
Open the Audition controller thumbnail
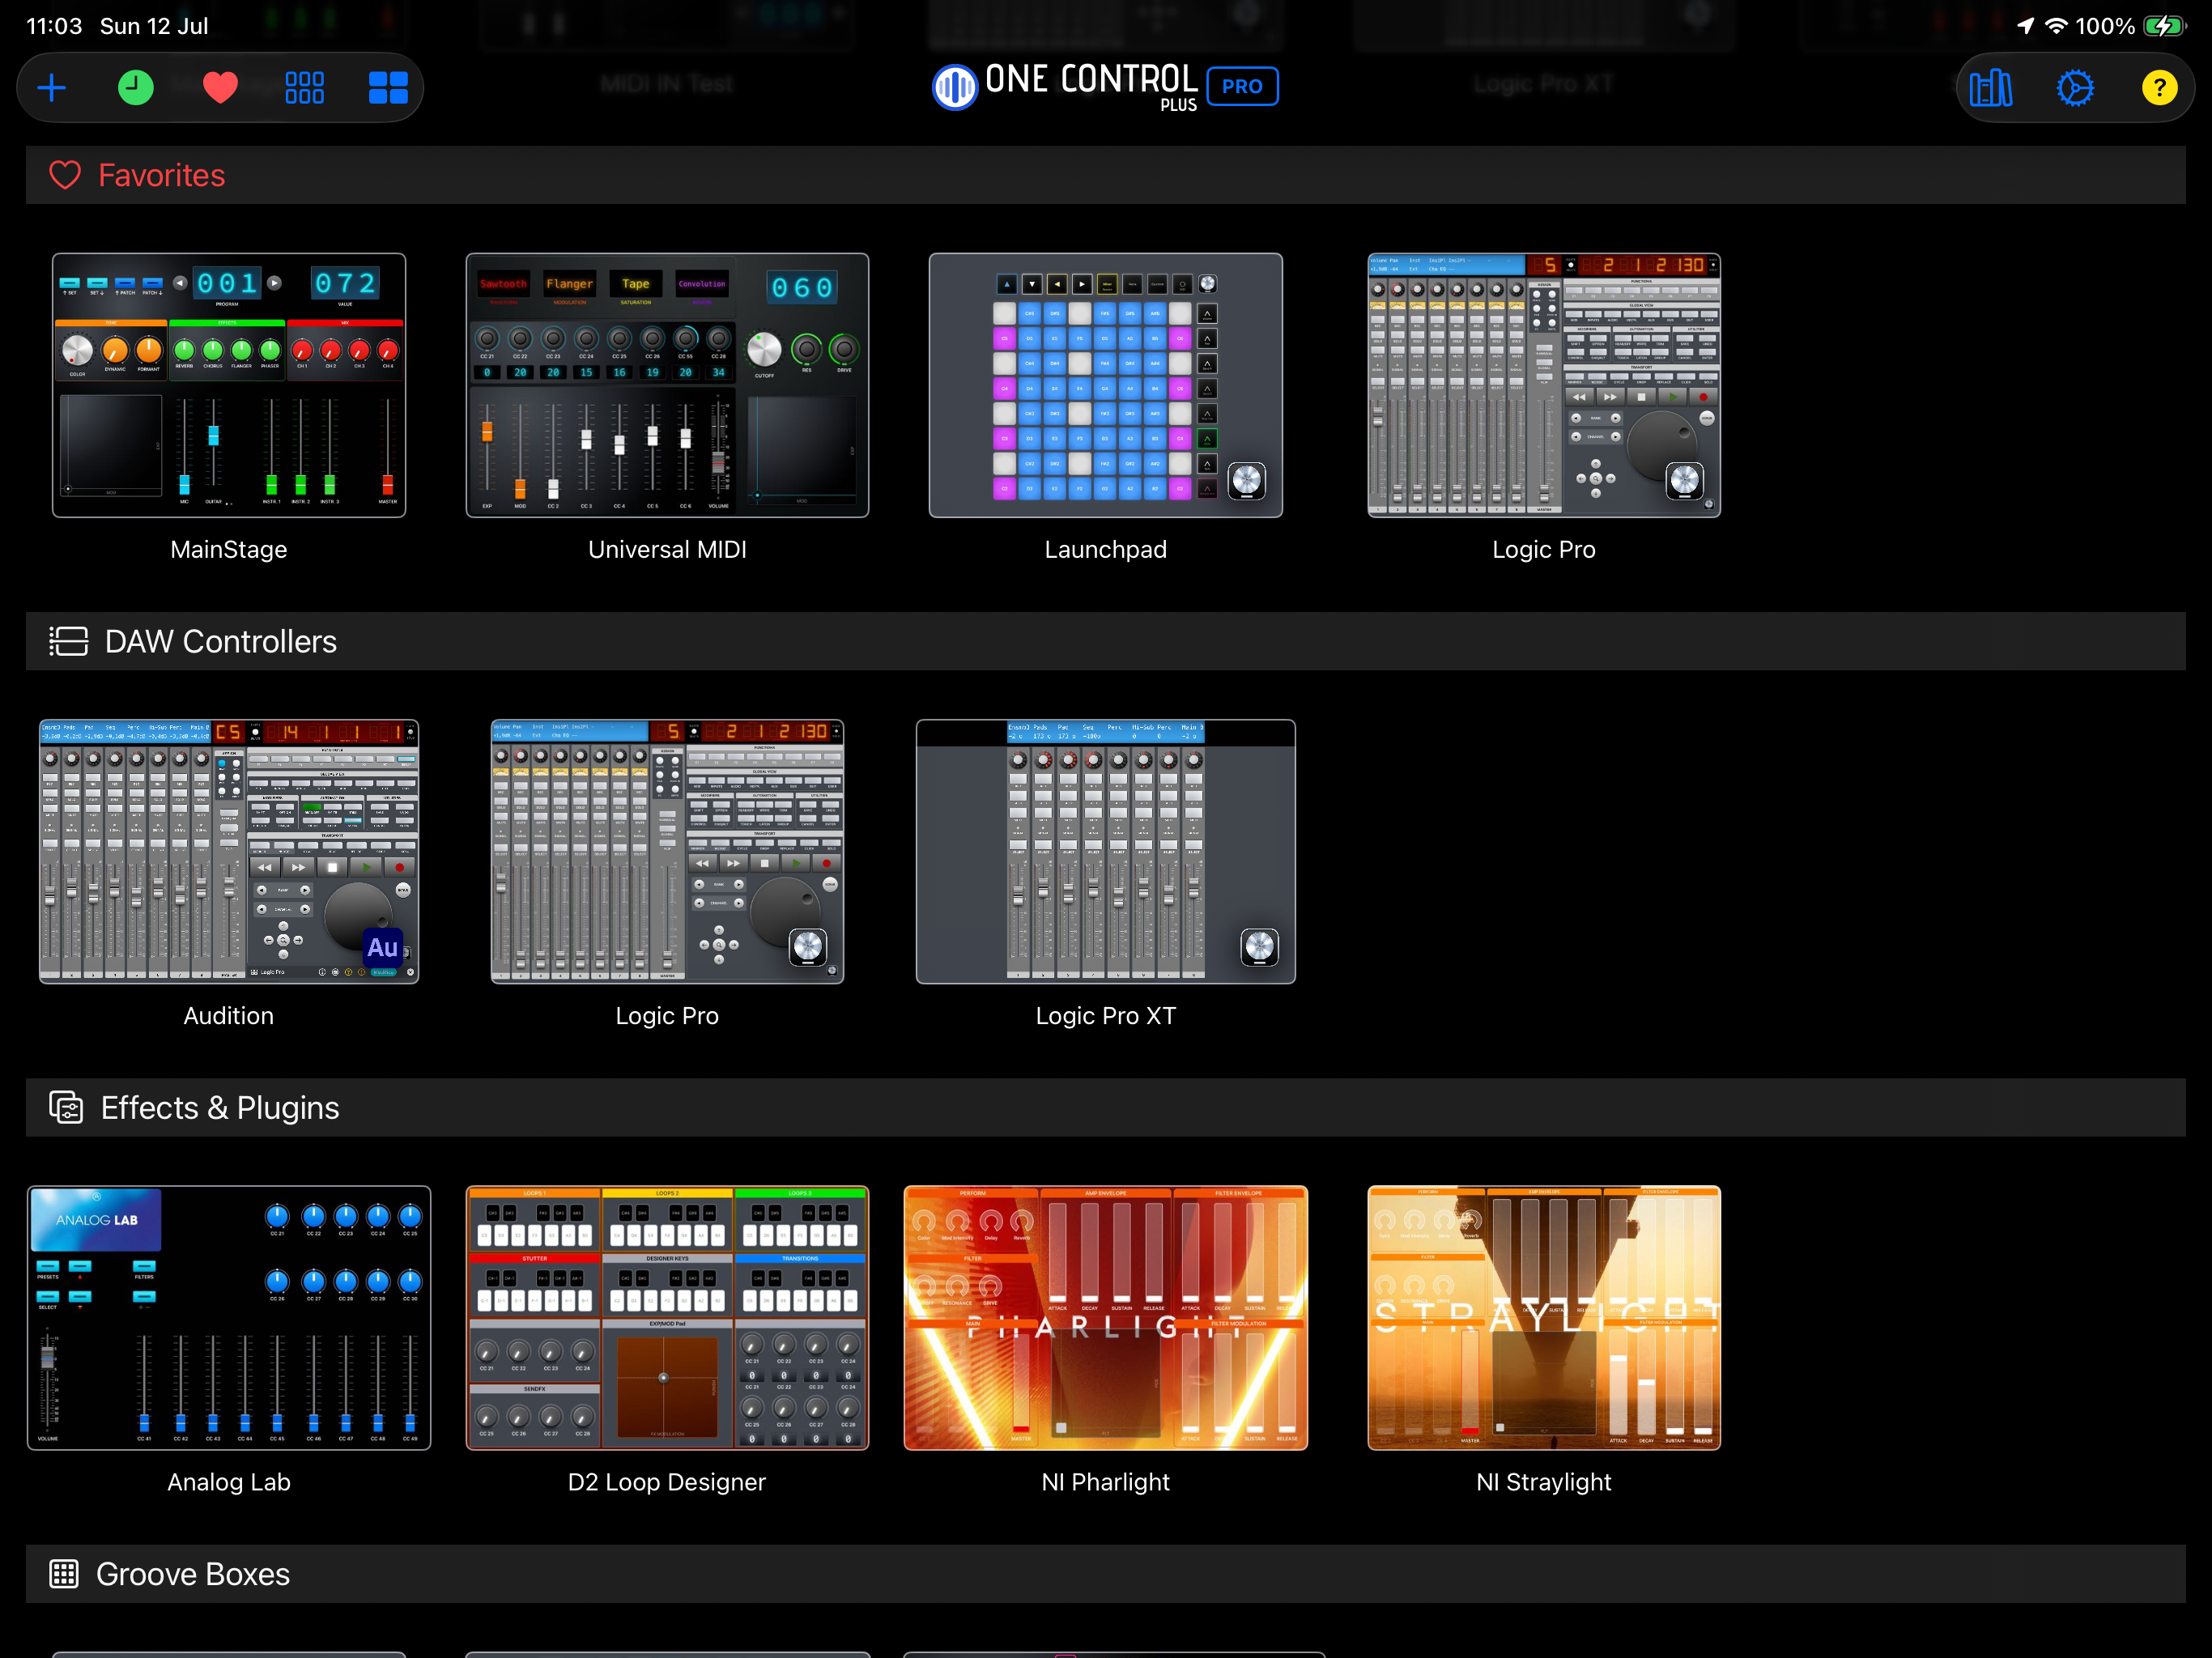point(229,851)
